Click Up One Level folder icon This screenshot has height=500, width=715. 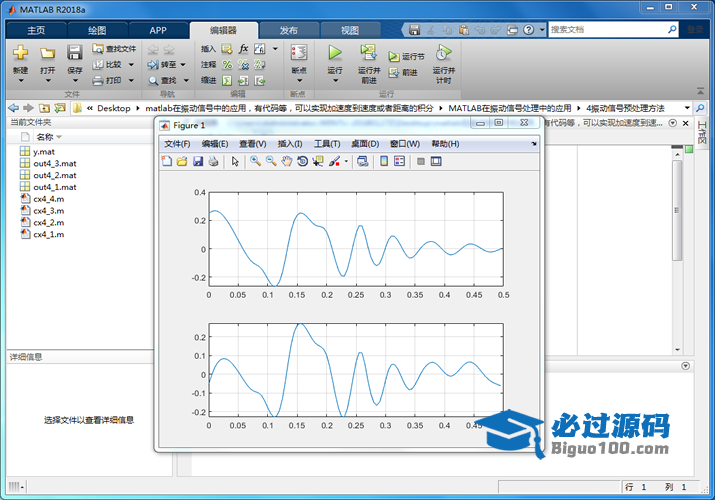44,108
